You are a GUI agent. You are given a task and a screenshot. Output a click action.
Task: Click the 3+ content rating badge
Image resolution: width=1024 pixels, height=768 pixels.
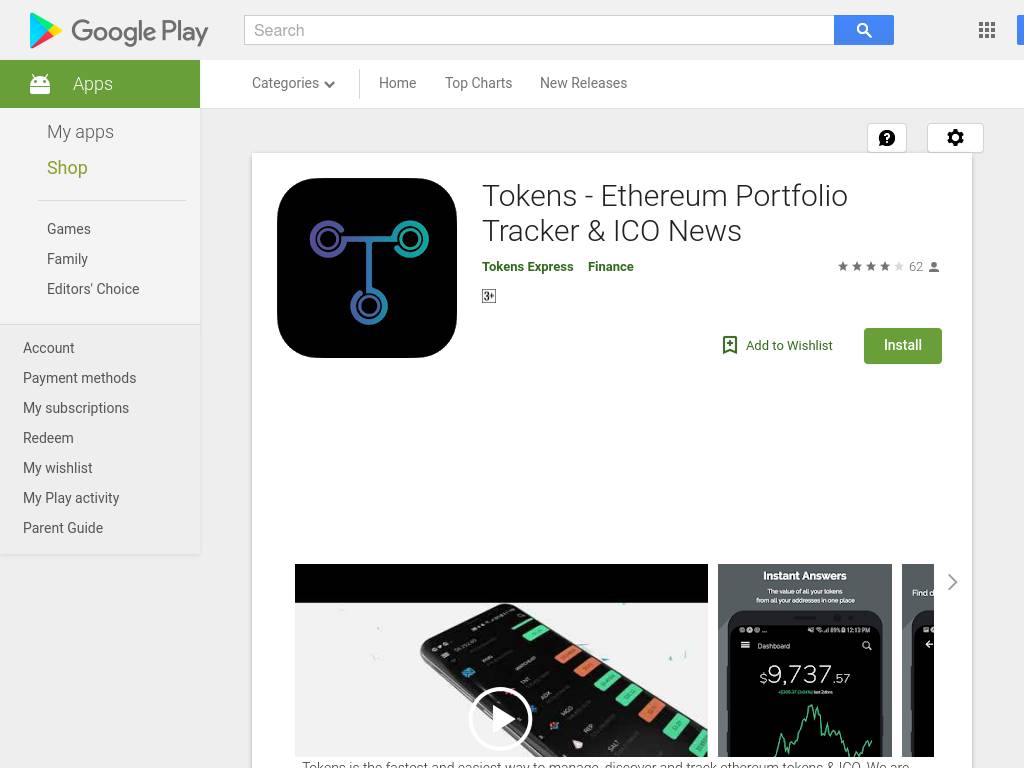(488, 296)
